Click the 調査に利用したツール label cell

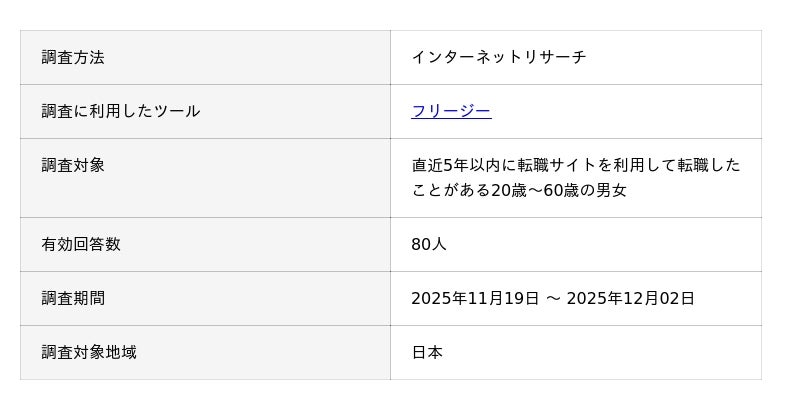coord(121,111)
